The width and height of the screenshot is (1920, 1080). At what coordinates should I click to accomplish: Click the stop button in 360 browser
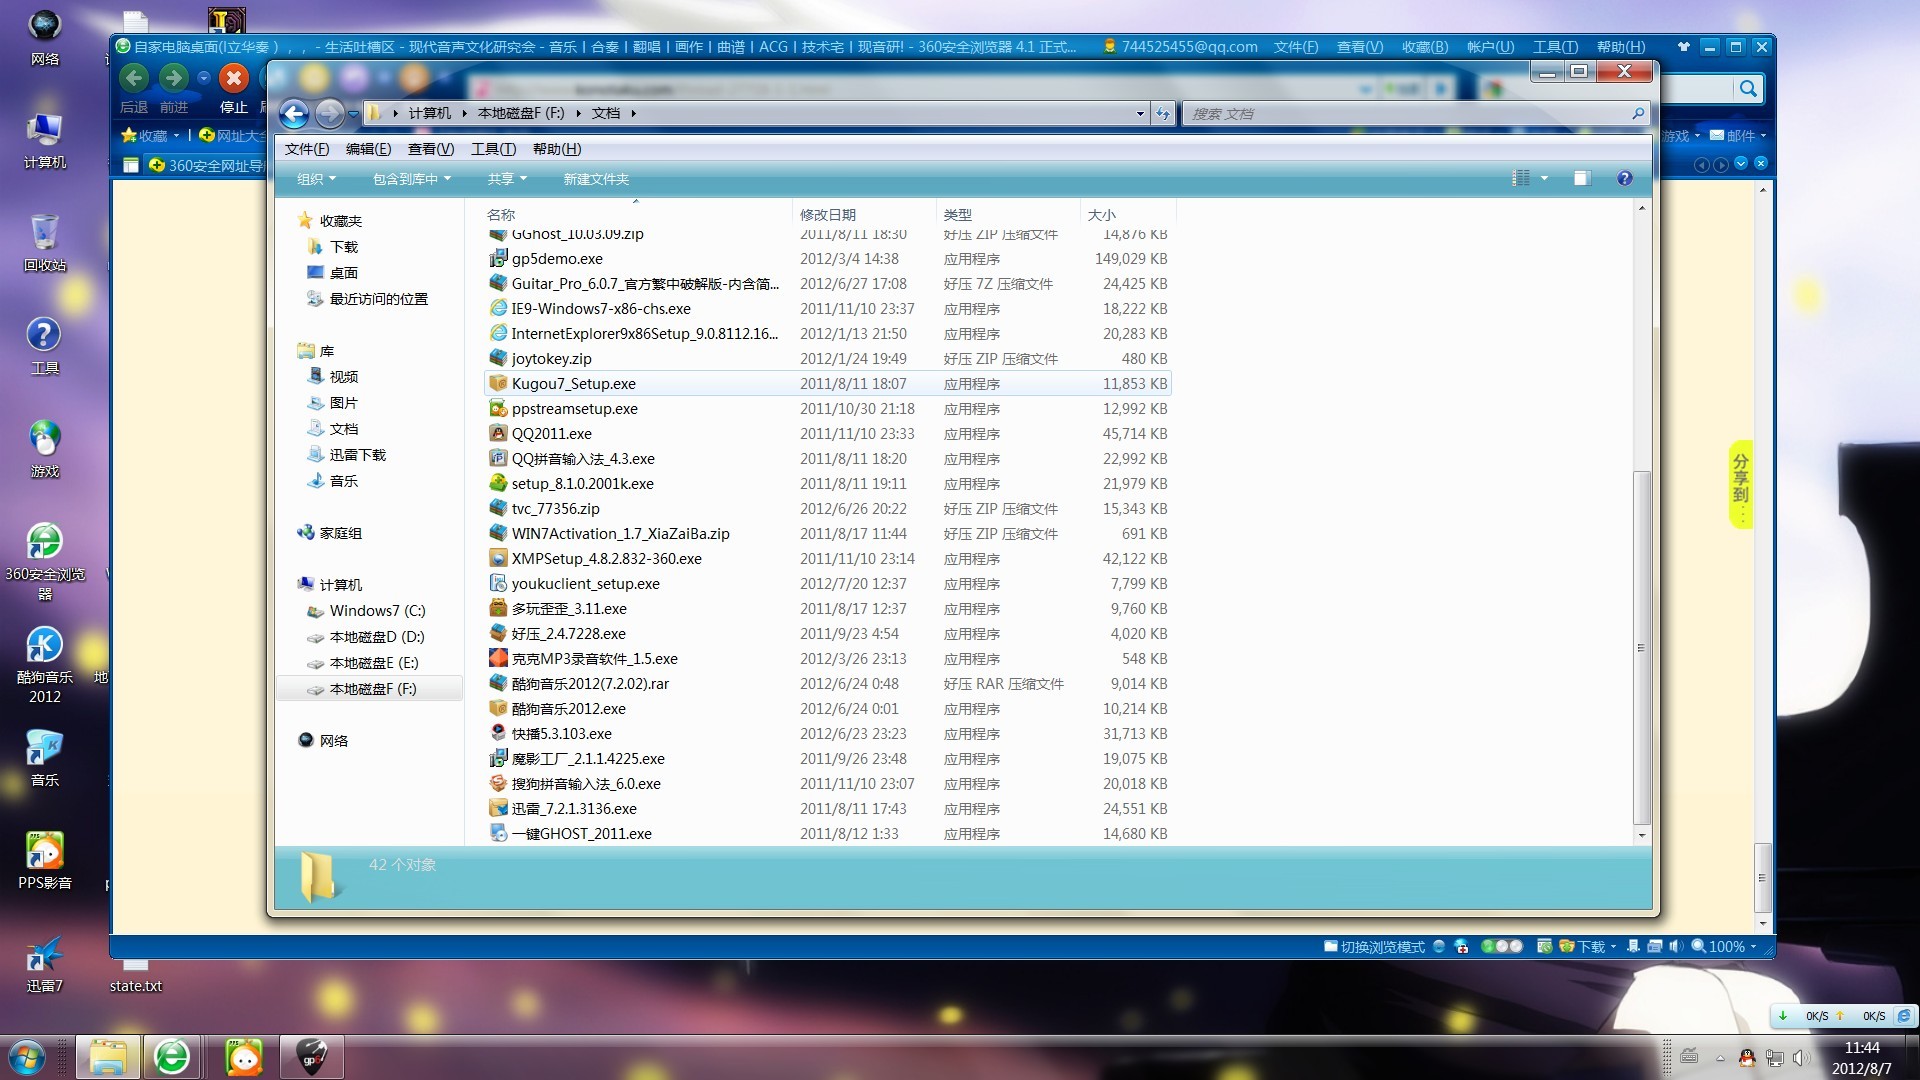(234, 78)
